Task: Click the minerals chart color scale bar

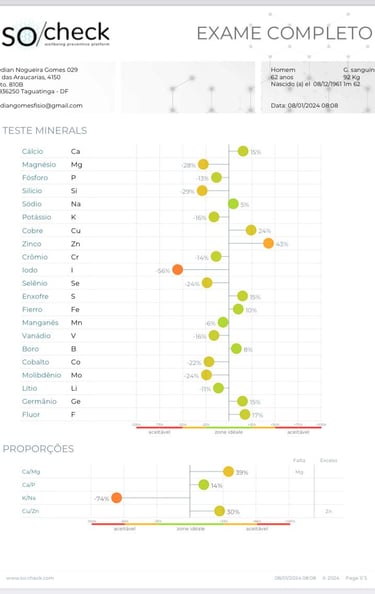Action: pos(229,427)
